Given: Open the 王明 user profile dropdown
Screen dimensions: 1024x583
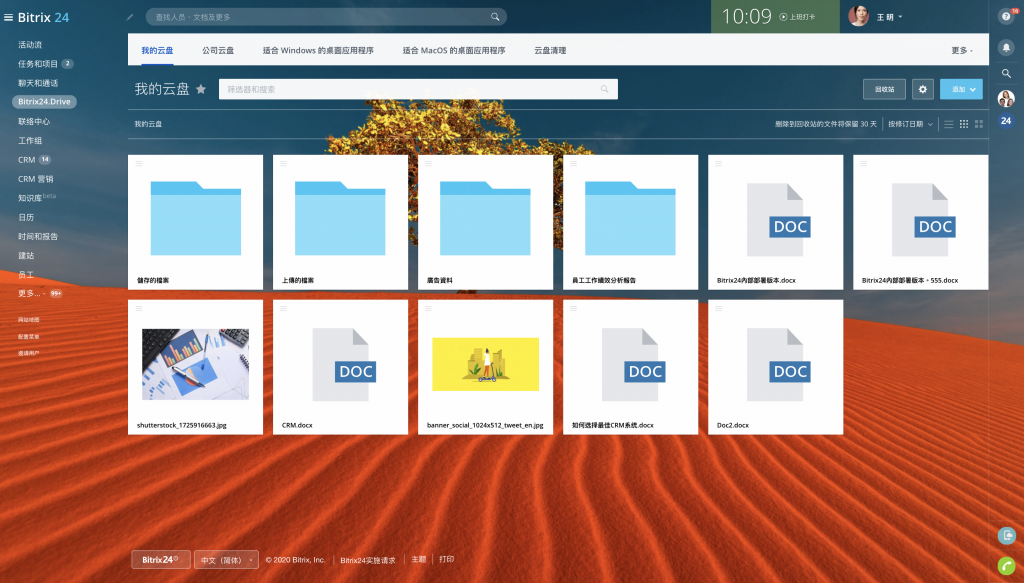Looking at the screenshot, I should point(875,17).
